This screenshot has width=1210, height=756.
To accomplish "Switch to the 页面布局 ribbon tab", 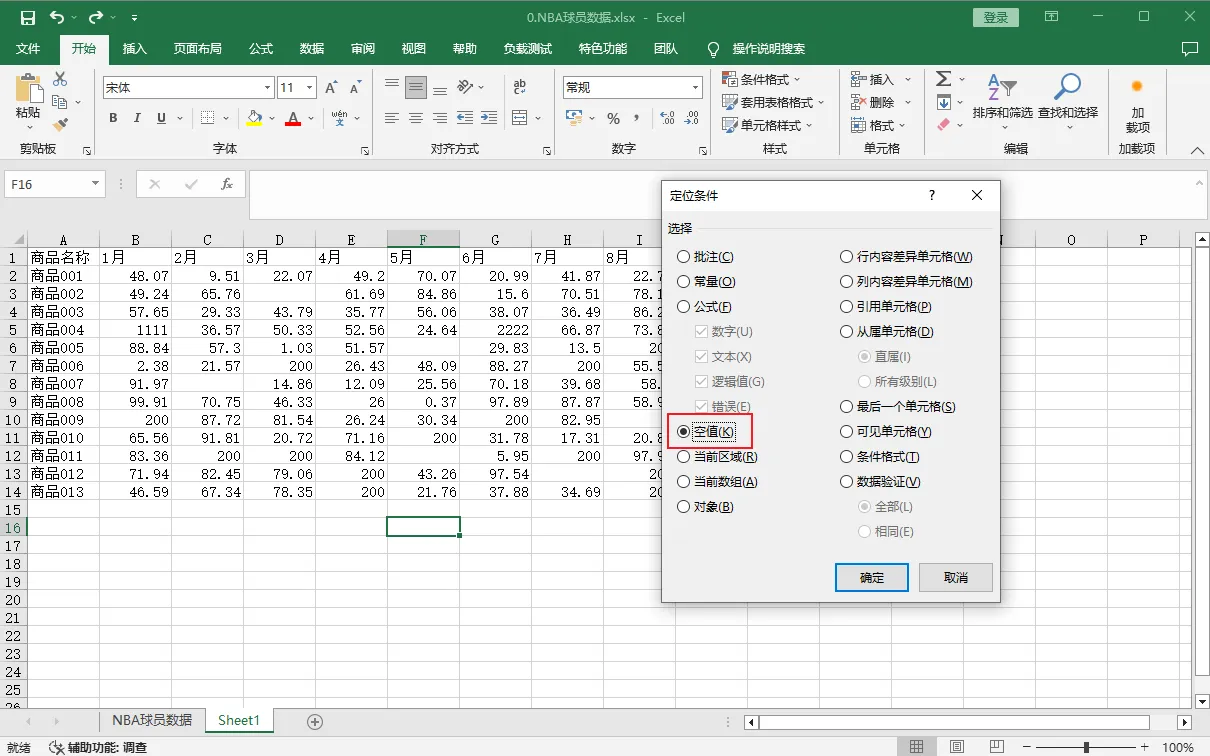I will (x=197, y=49).
